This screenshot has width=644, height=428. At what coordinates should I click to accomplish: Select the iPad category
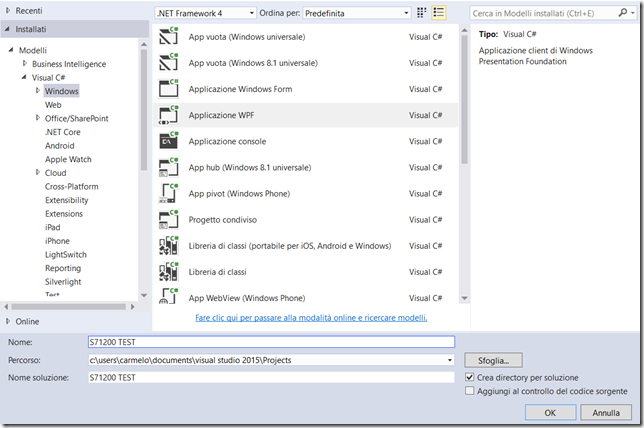click(x=53, y=227)
